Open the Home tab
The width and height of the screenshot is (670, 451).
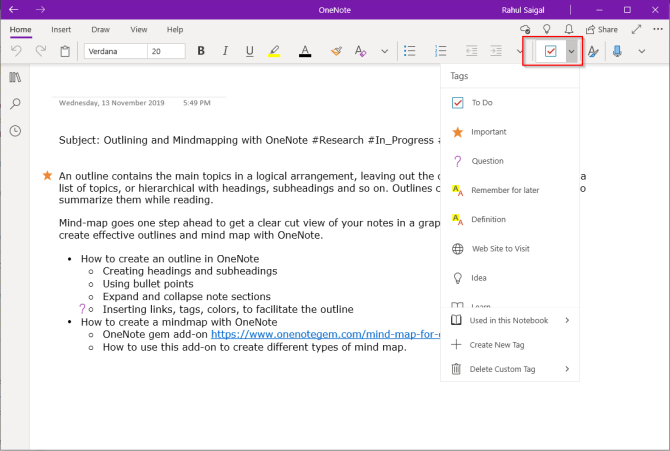pos(21,29)
